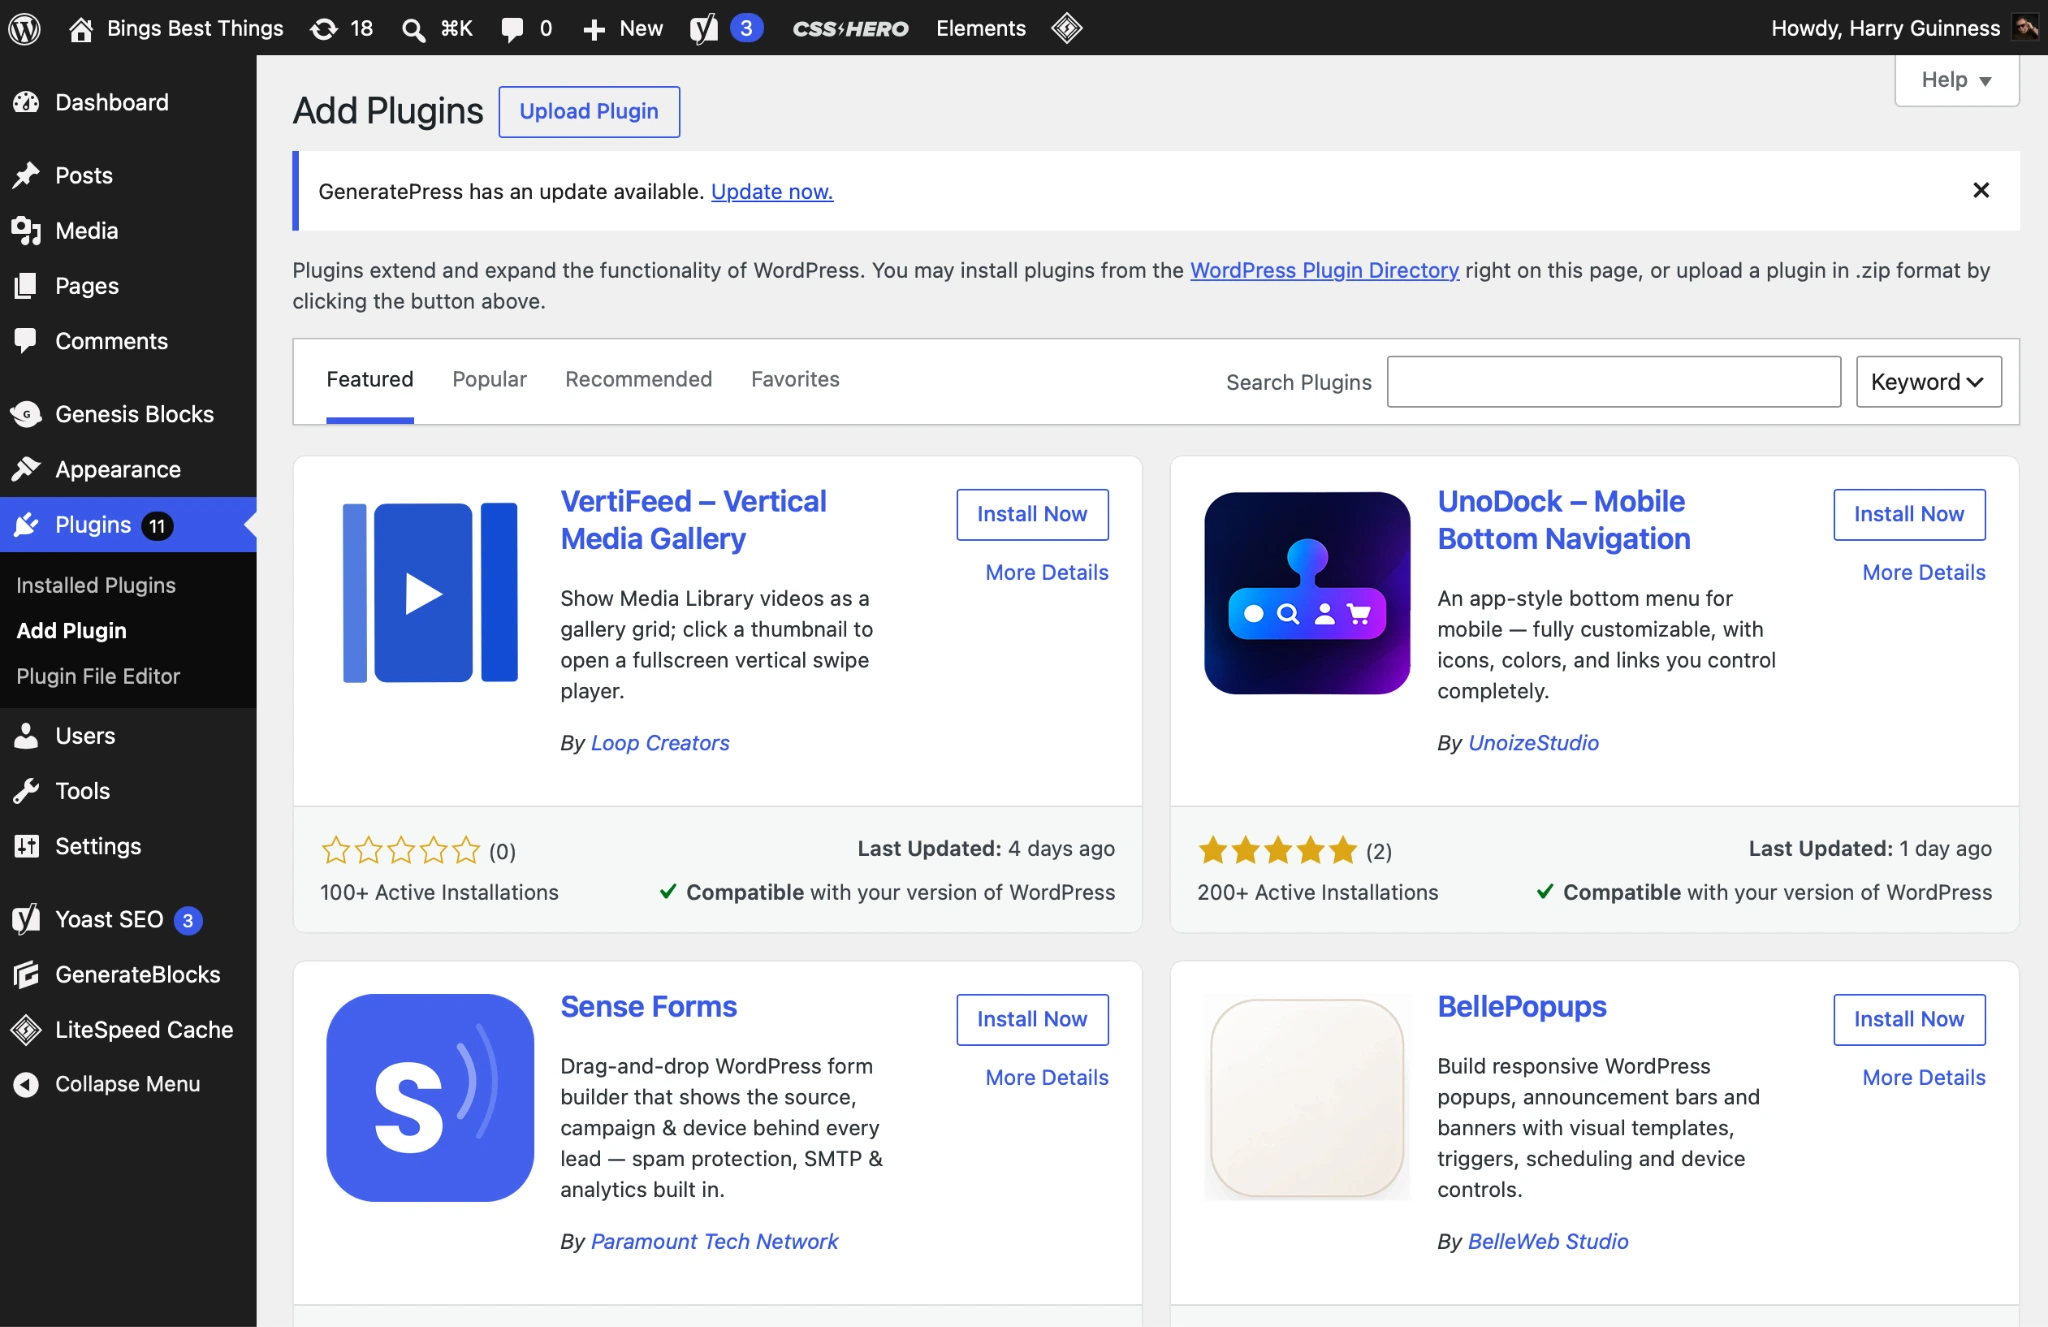The width and height of the screenshot is (2048, 1327).
Task: Install the UnoDock plugin
Action: point(1909,514)
